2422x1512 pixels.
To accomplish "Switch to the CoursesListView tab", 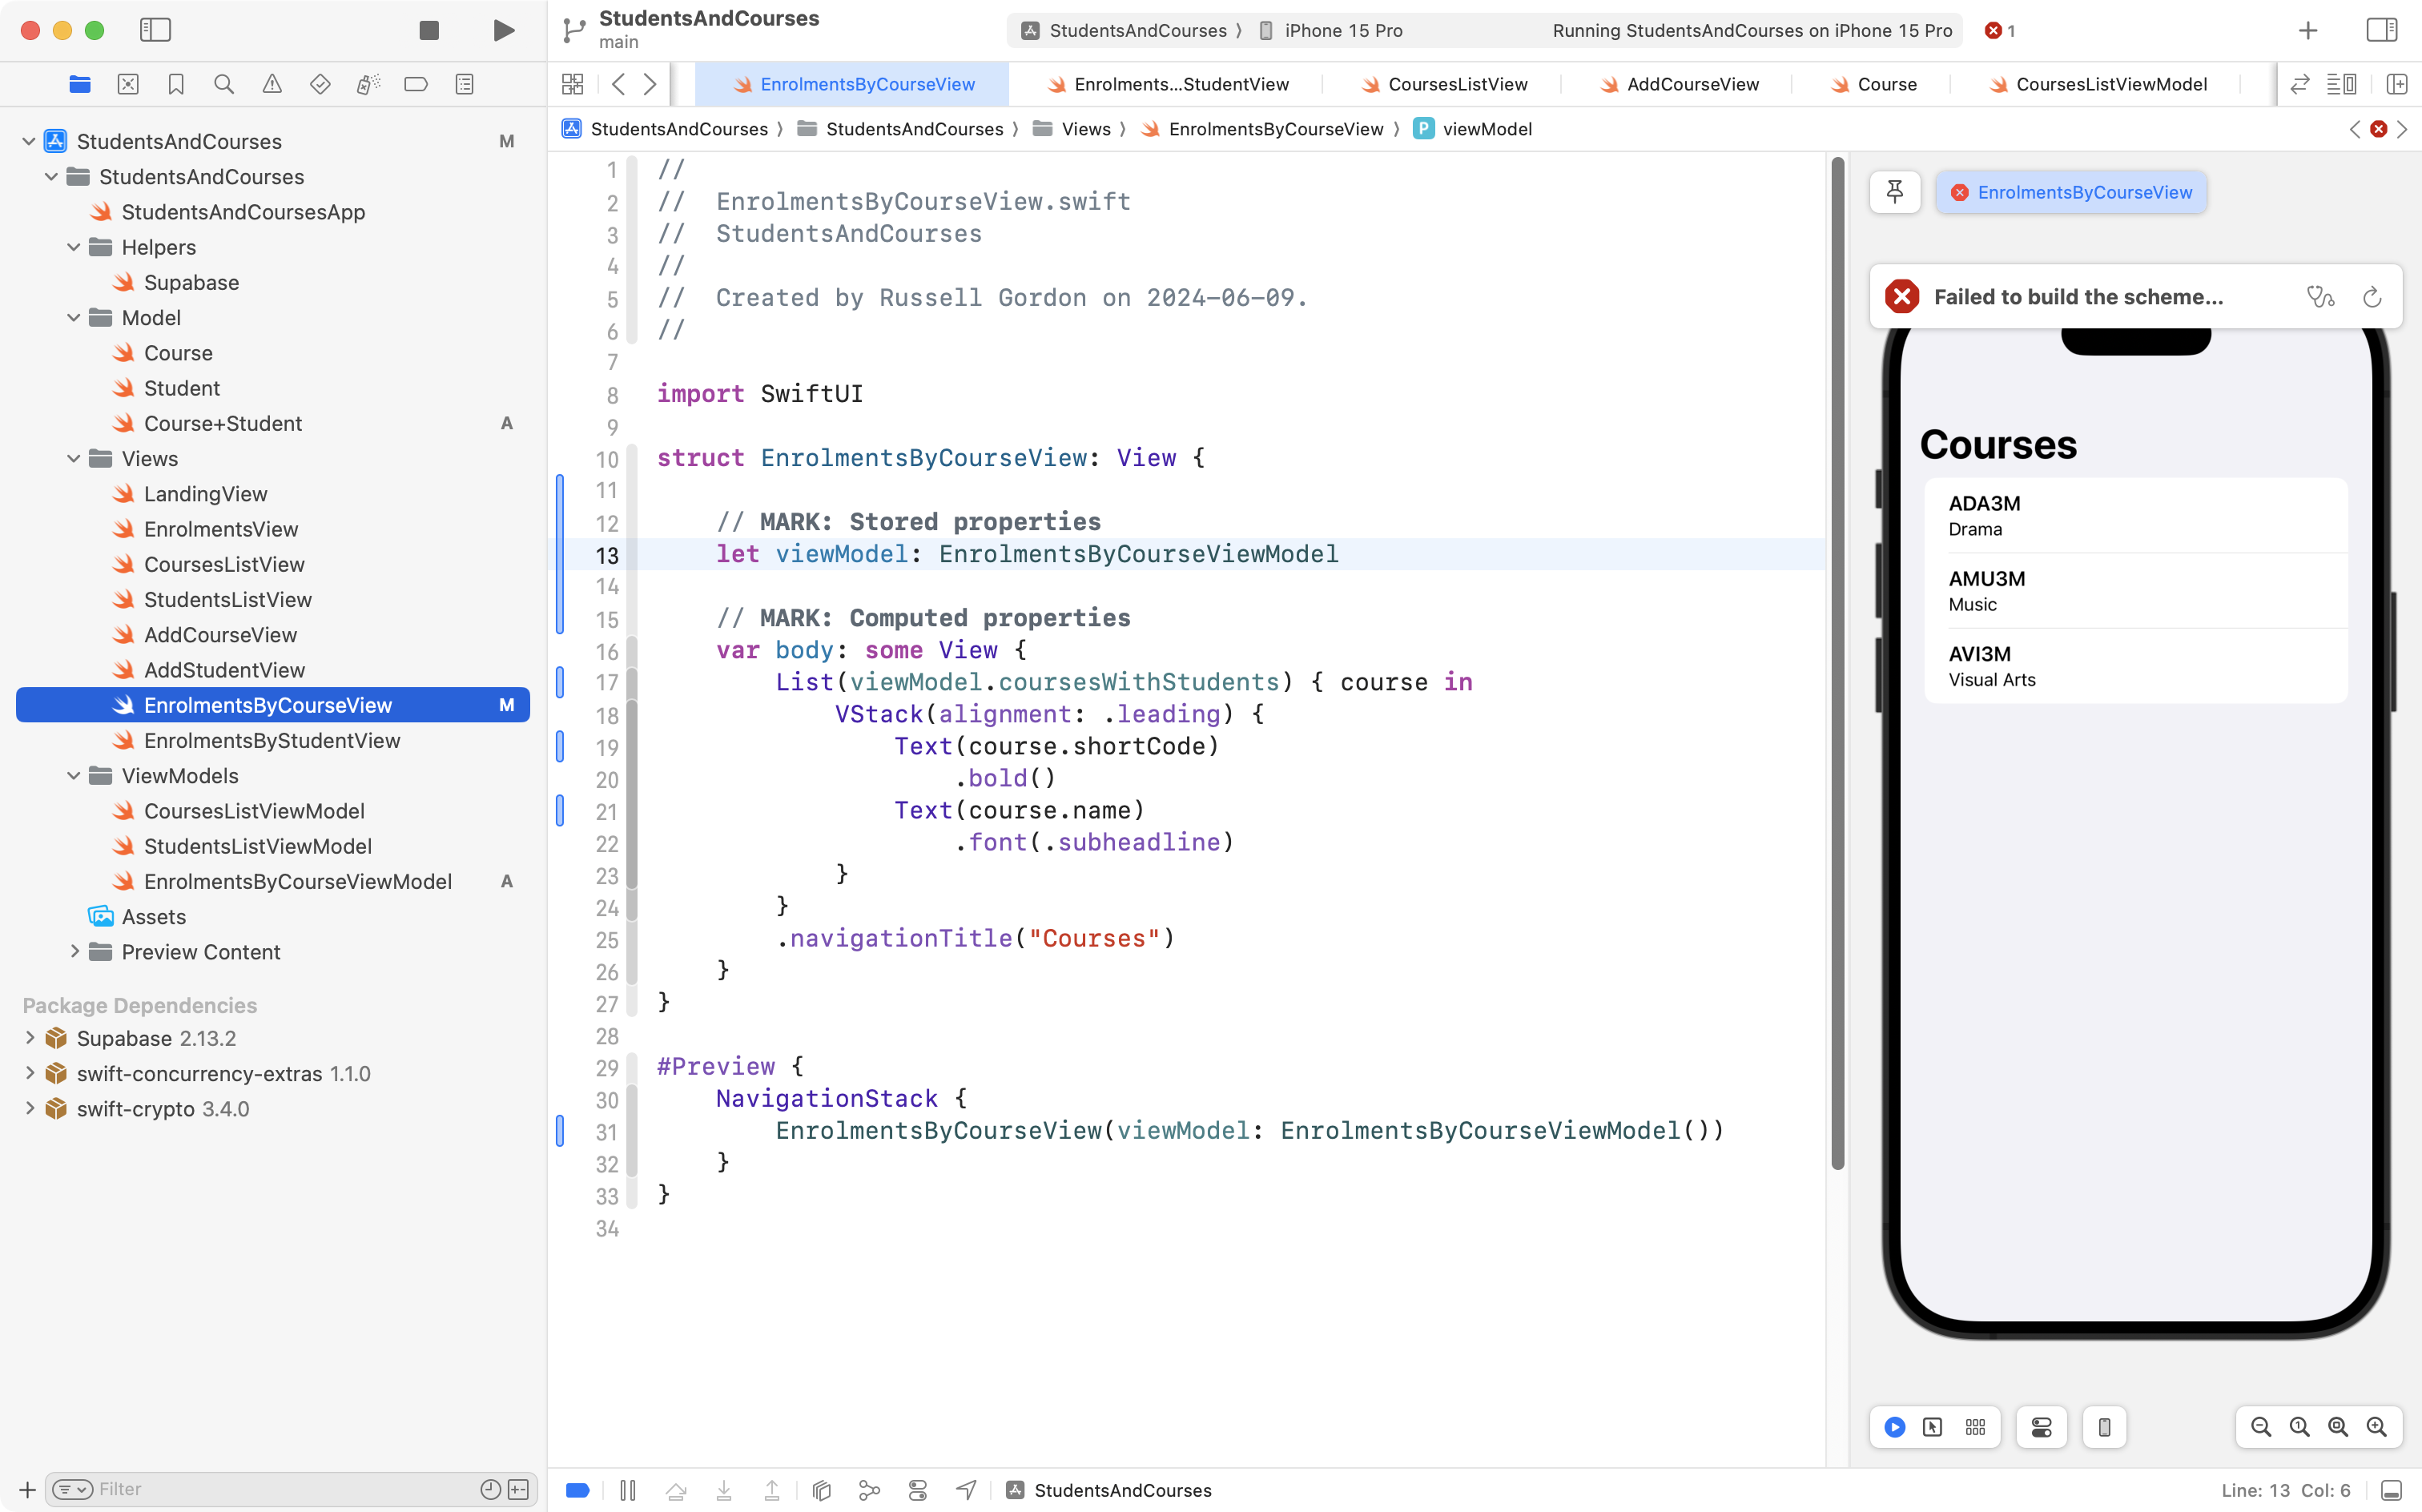I will pyautogui.click(x=1457, y=84).
